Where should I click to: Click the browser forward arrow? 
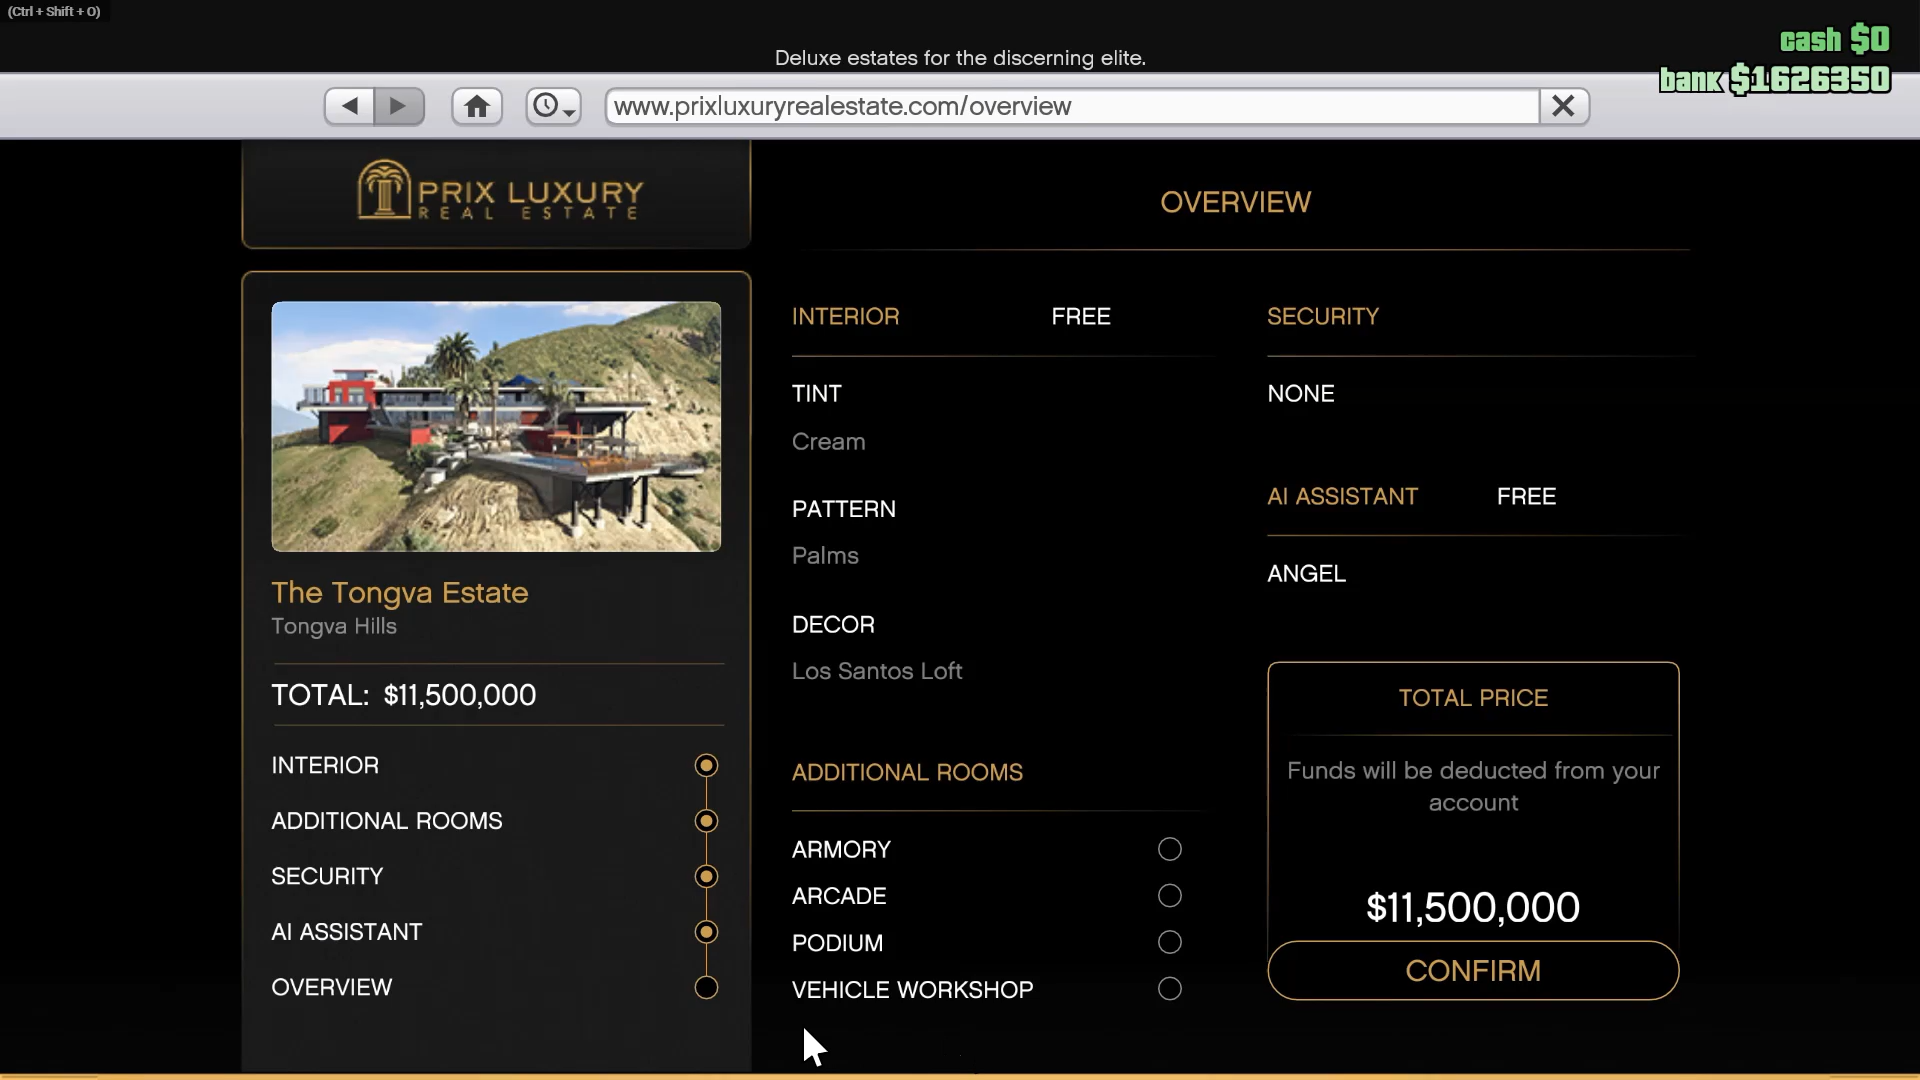coord(398,106)
